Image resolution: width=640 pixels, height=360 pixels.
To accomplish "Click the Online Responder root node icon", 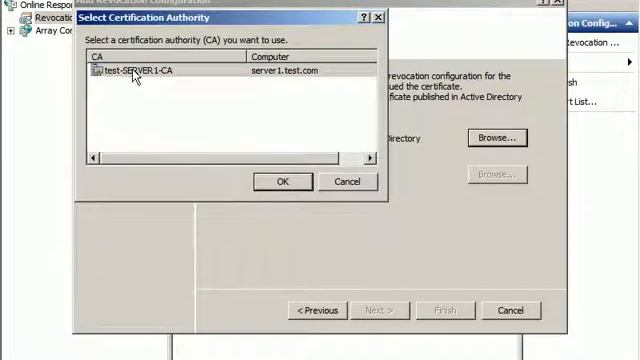I will [x=11, y=5].
